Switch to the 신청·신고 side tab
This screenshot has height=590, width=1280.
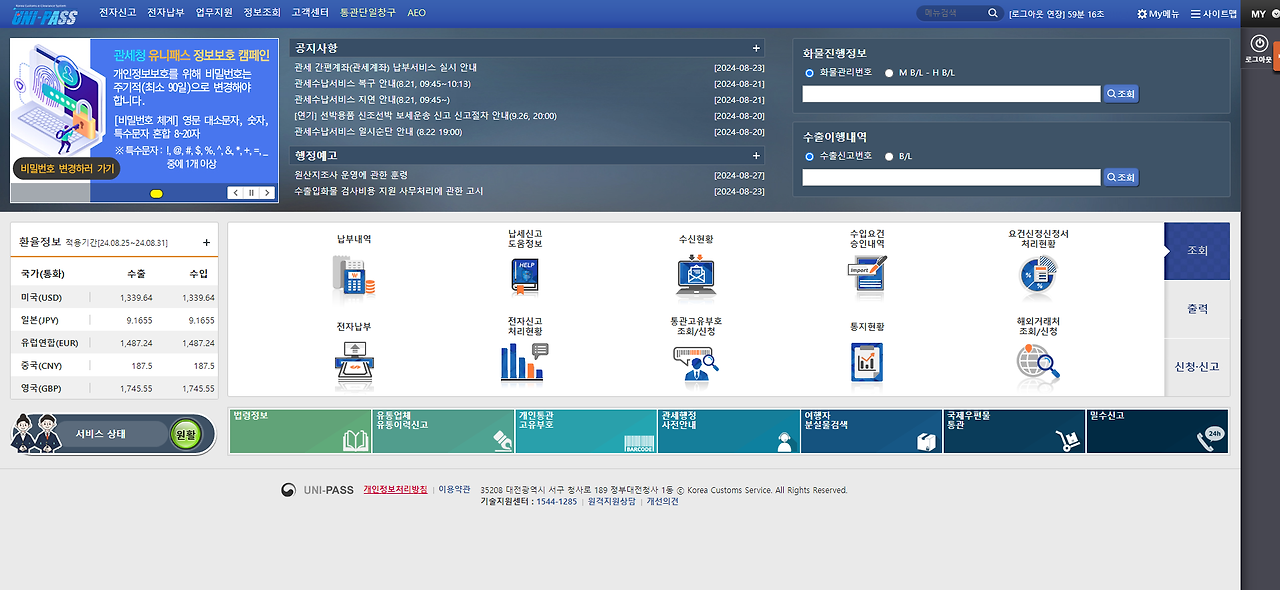pyautogui.click(x=1197, y=367)
